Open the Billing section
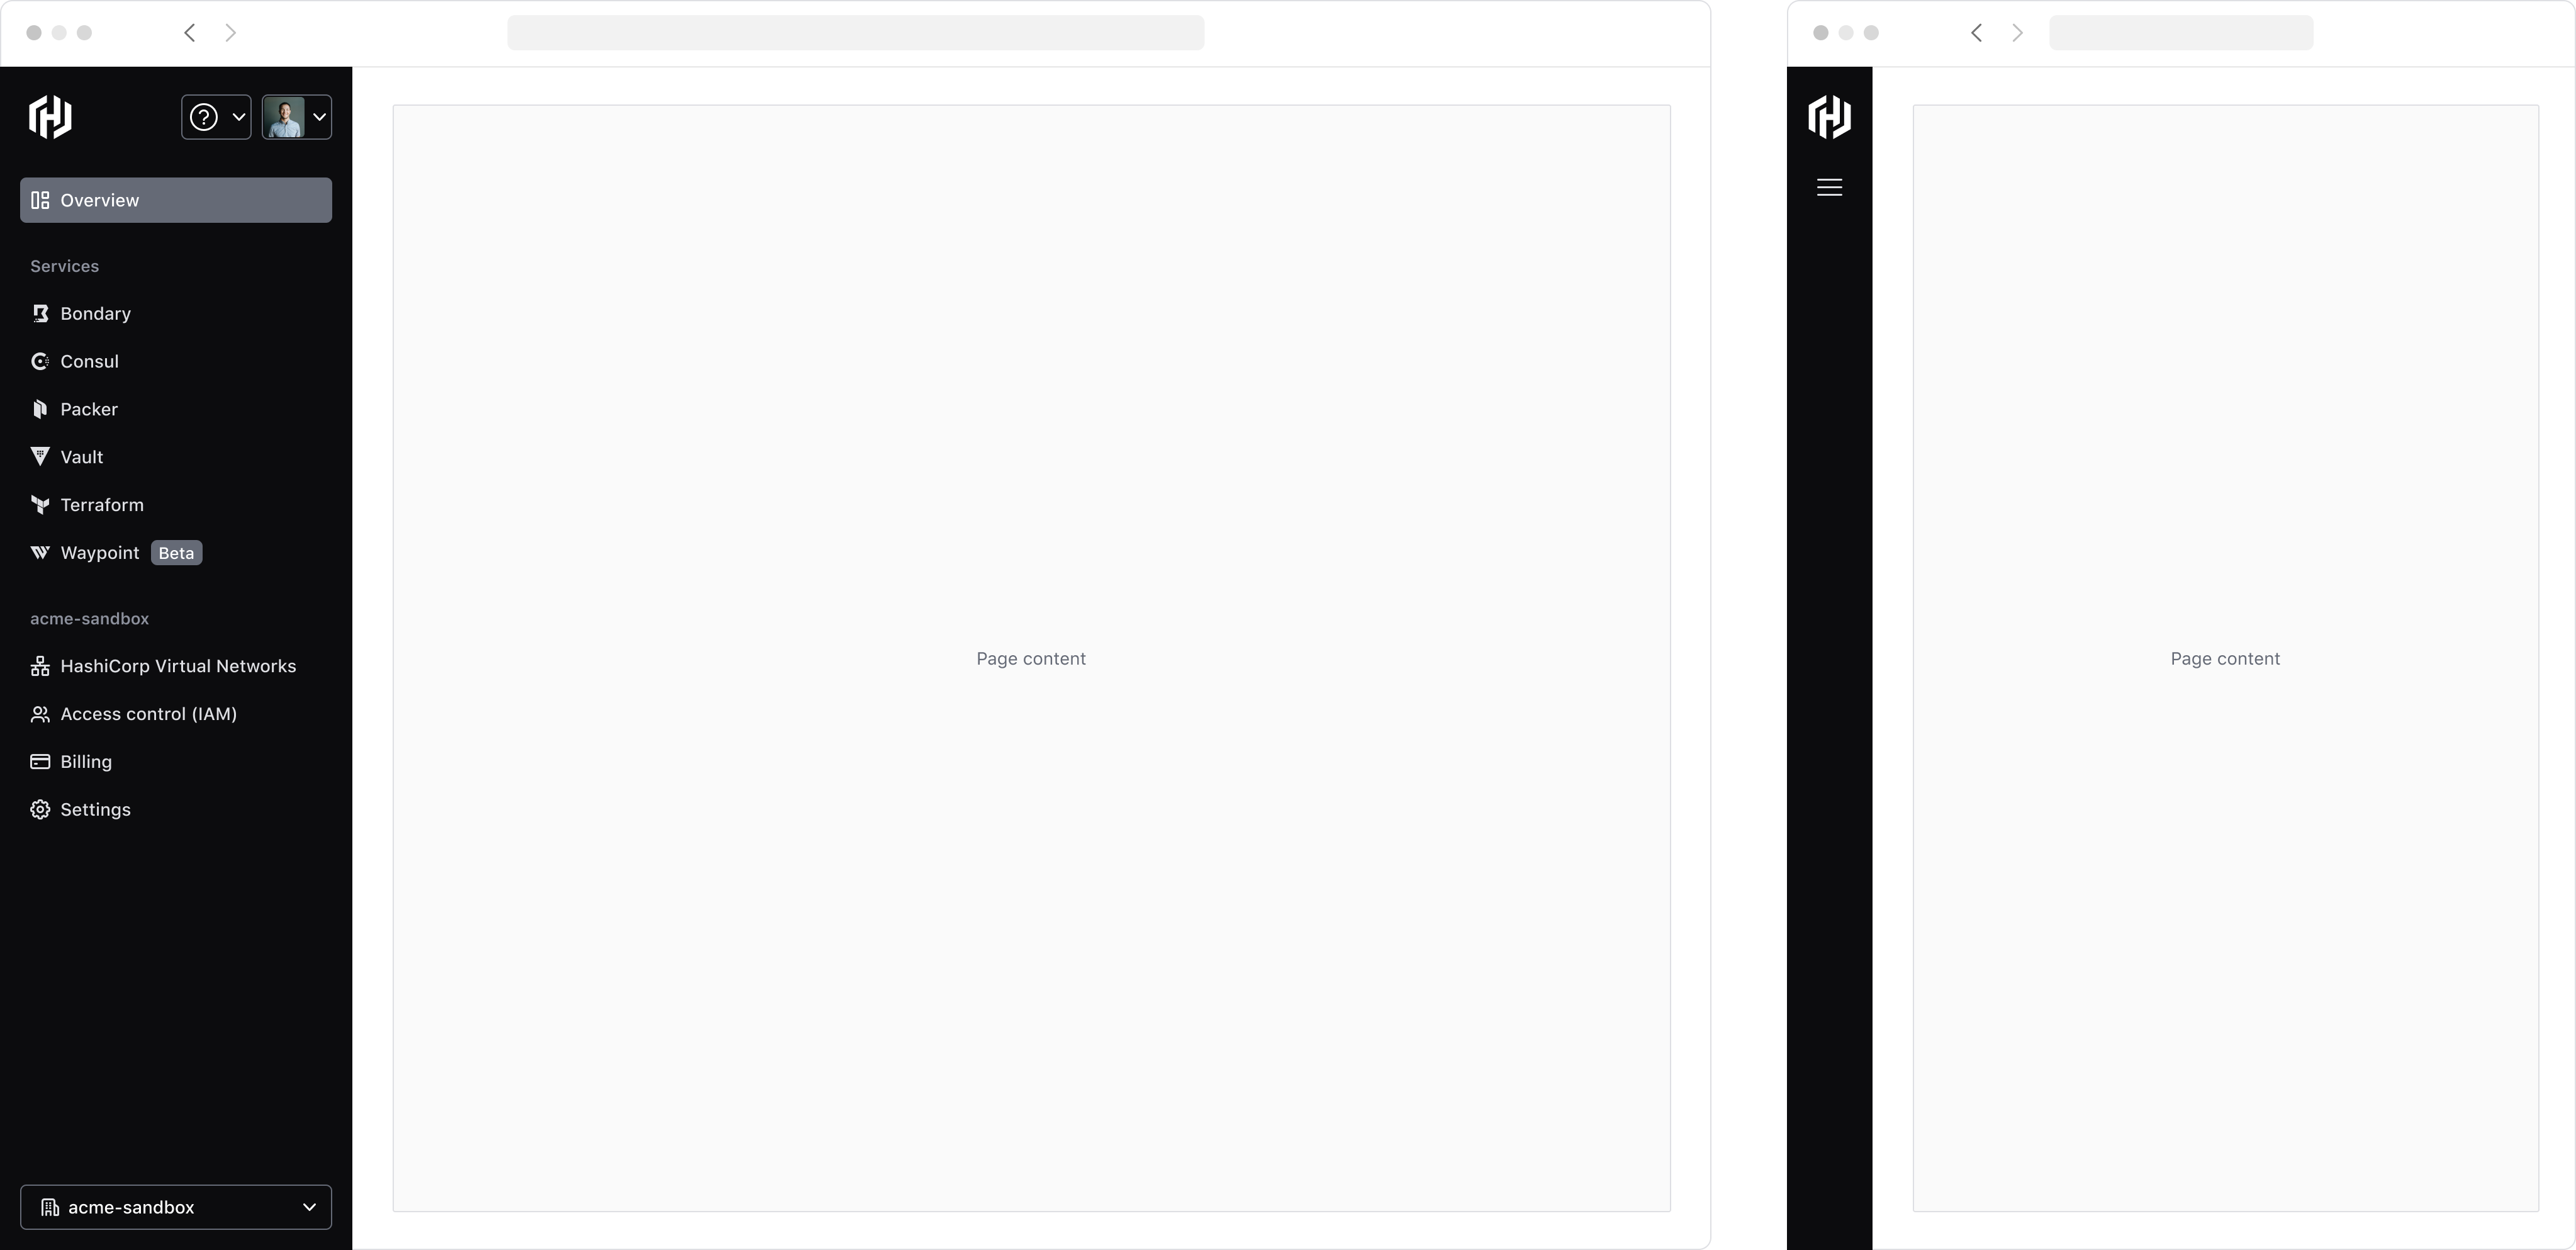This screenshot has width=2576, height=1250. [86, 760]
